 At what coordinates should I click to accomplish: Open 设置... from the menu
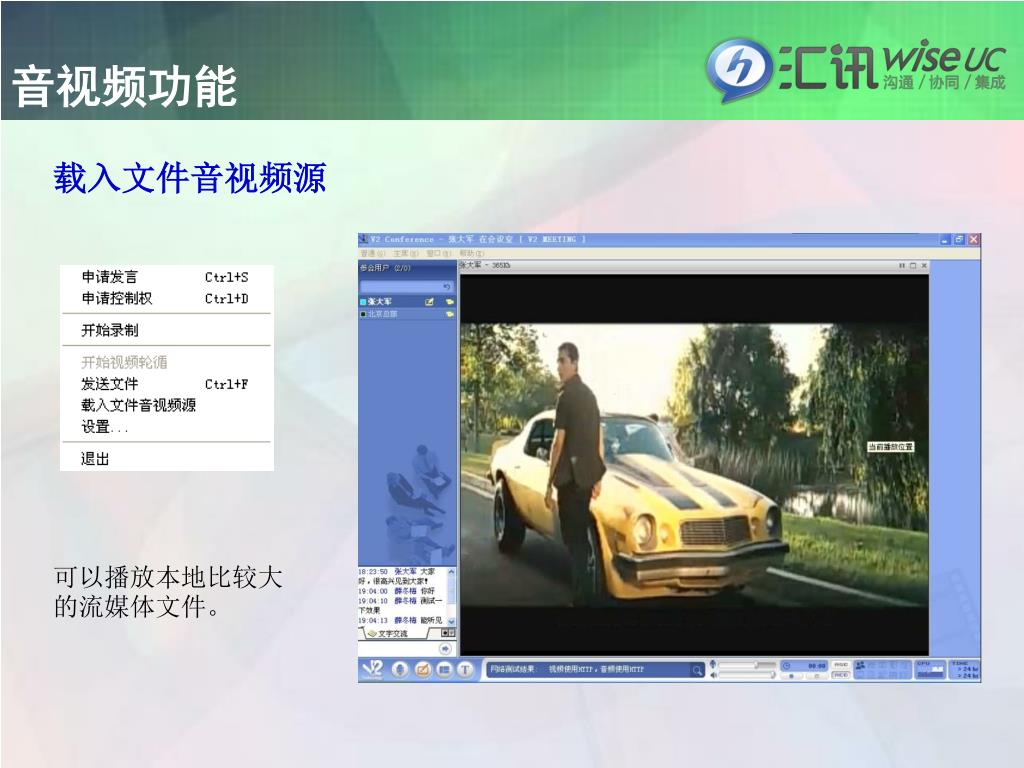[166, 427]
